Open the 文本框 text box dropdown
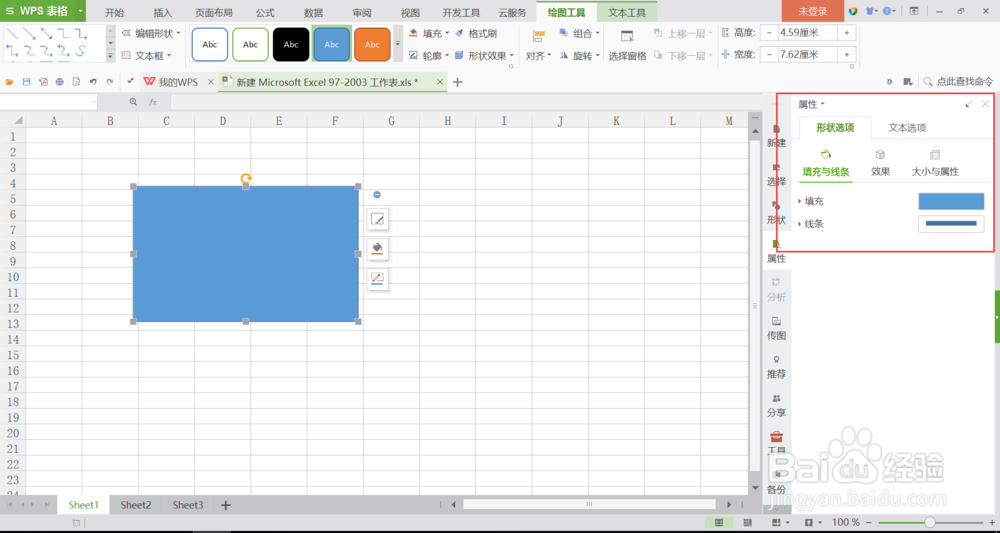The height and width of the screenshot is (533, 1000). coord(146,55)
